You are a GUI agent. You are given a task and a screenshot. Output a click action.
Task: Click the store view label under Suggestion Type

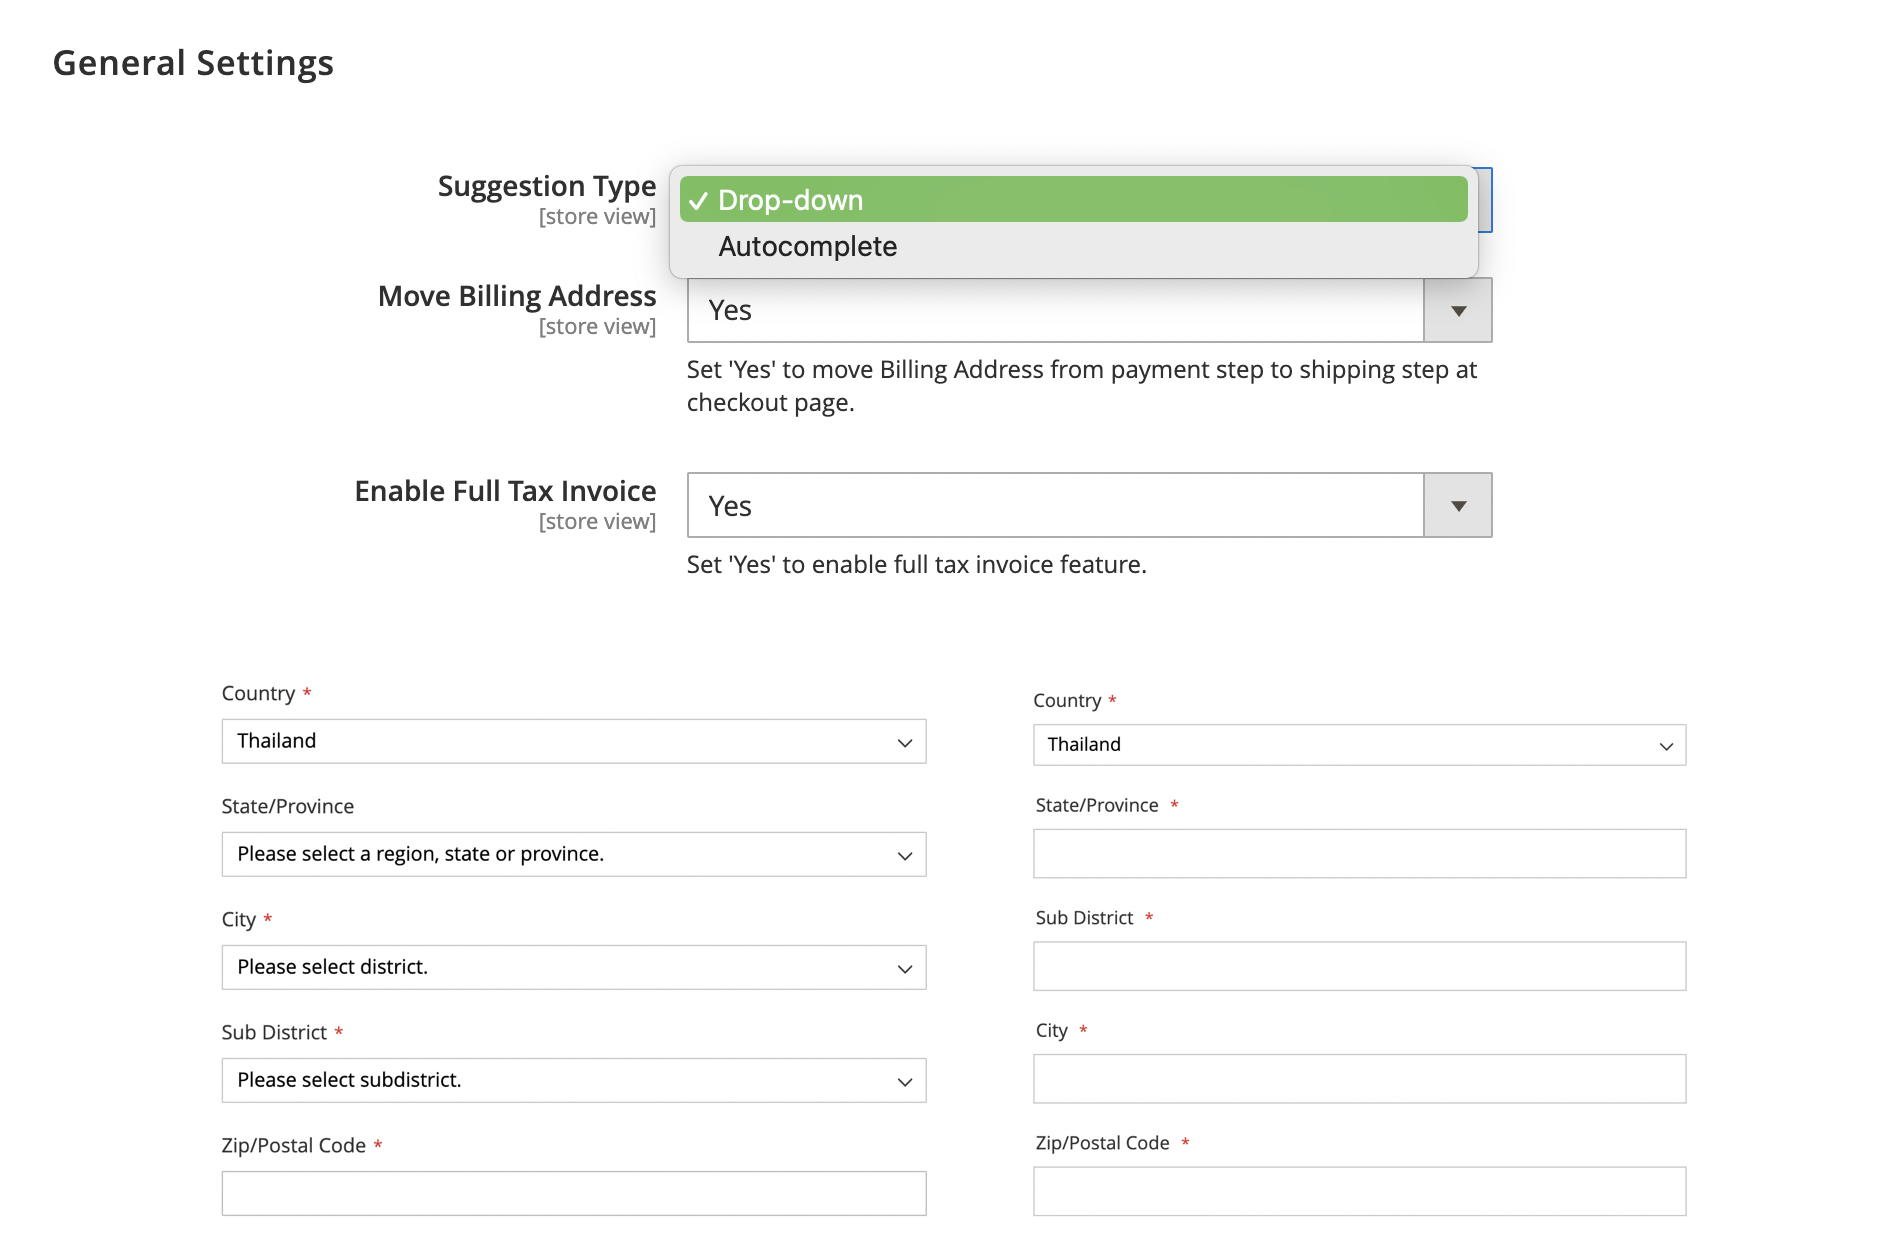(597, 216)
